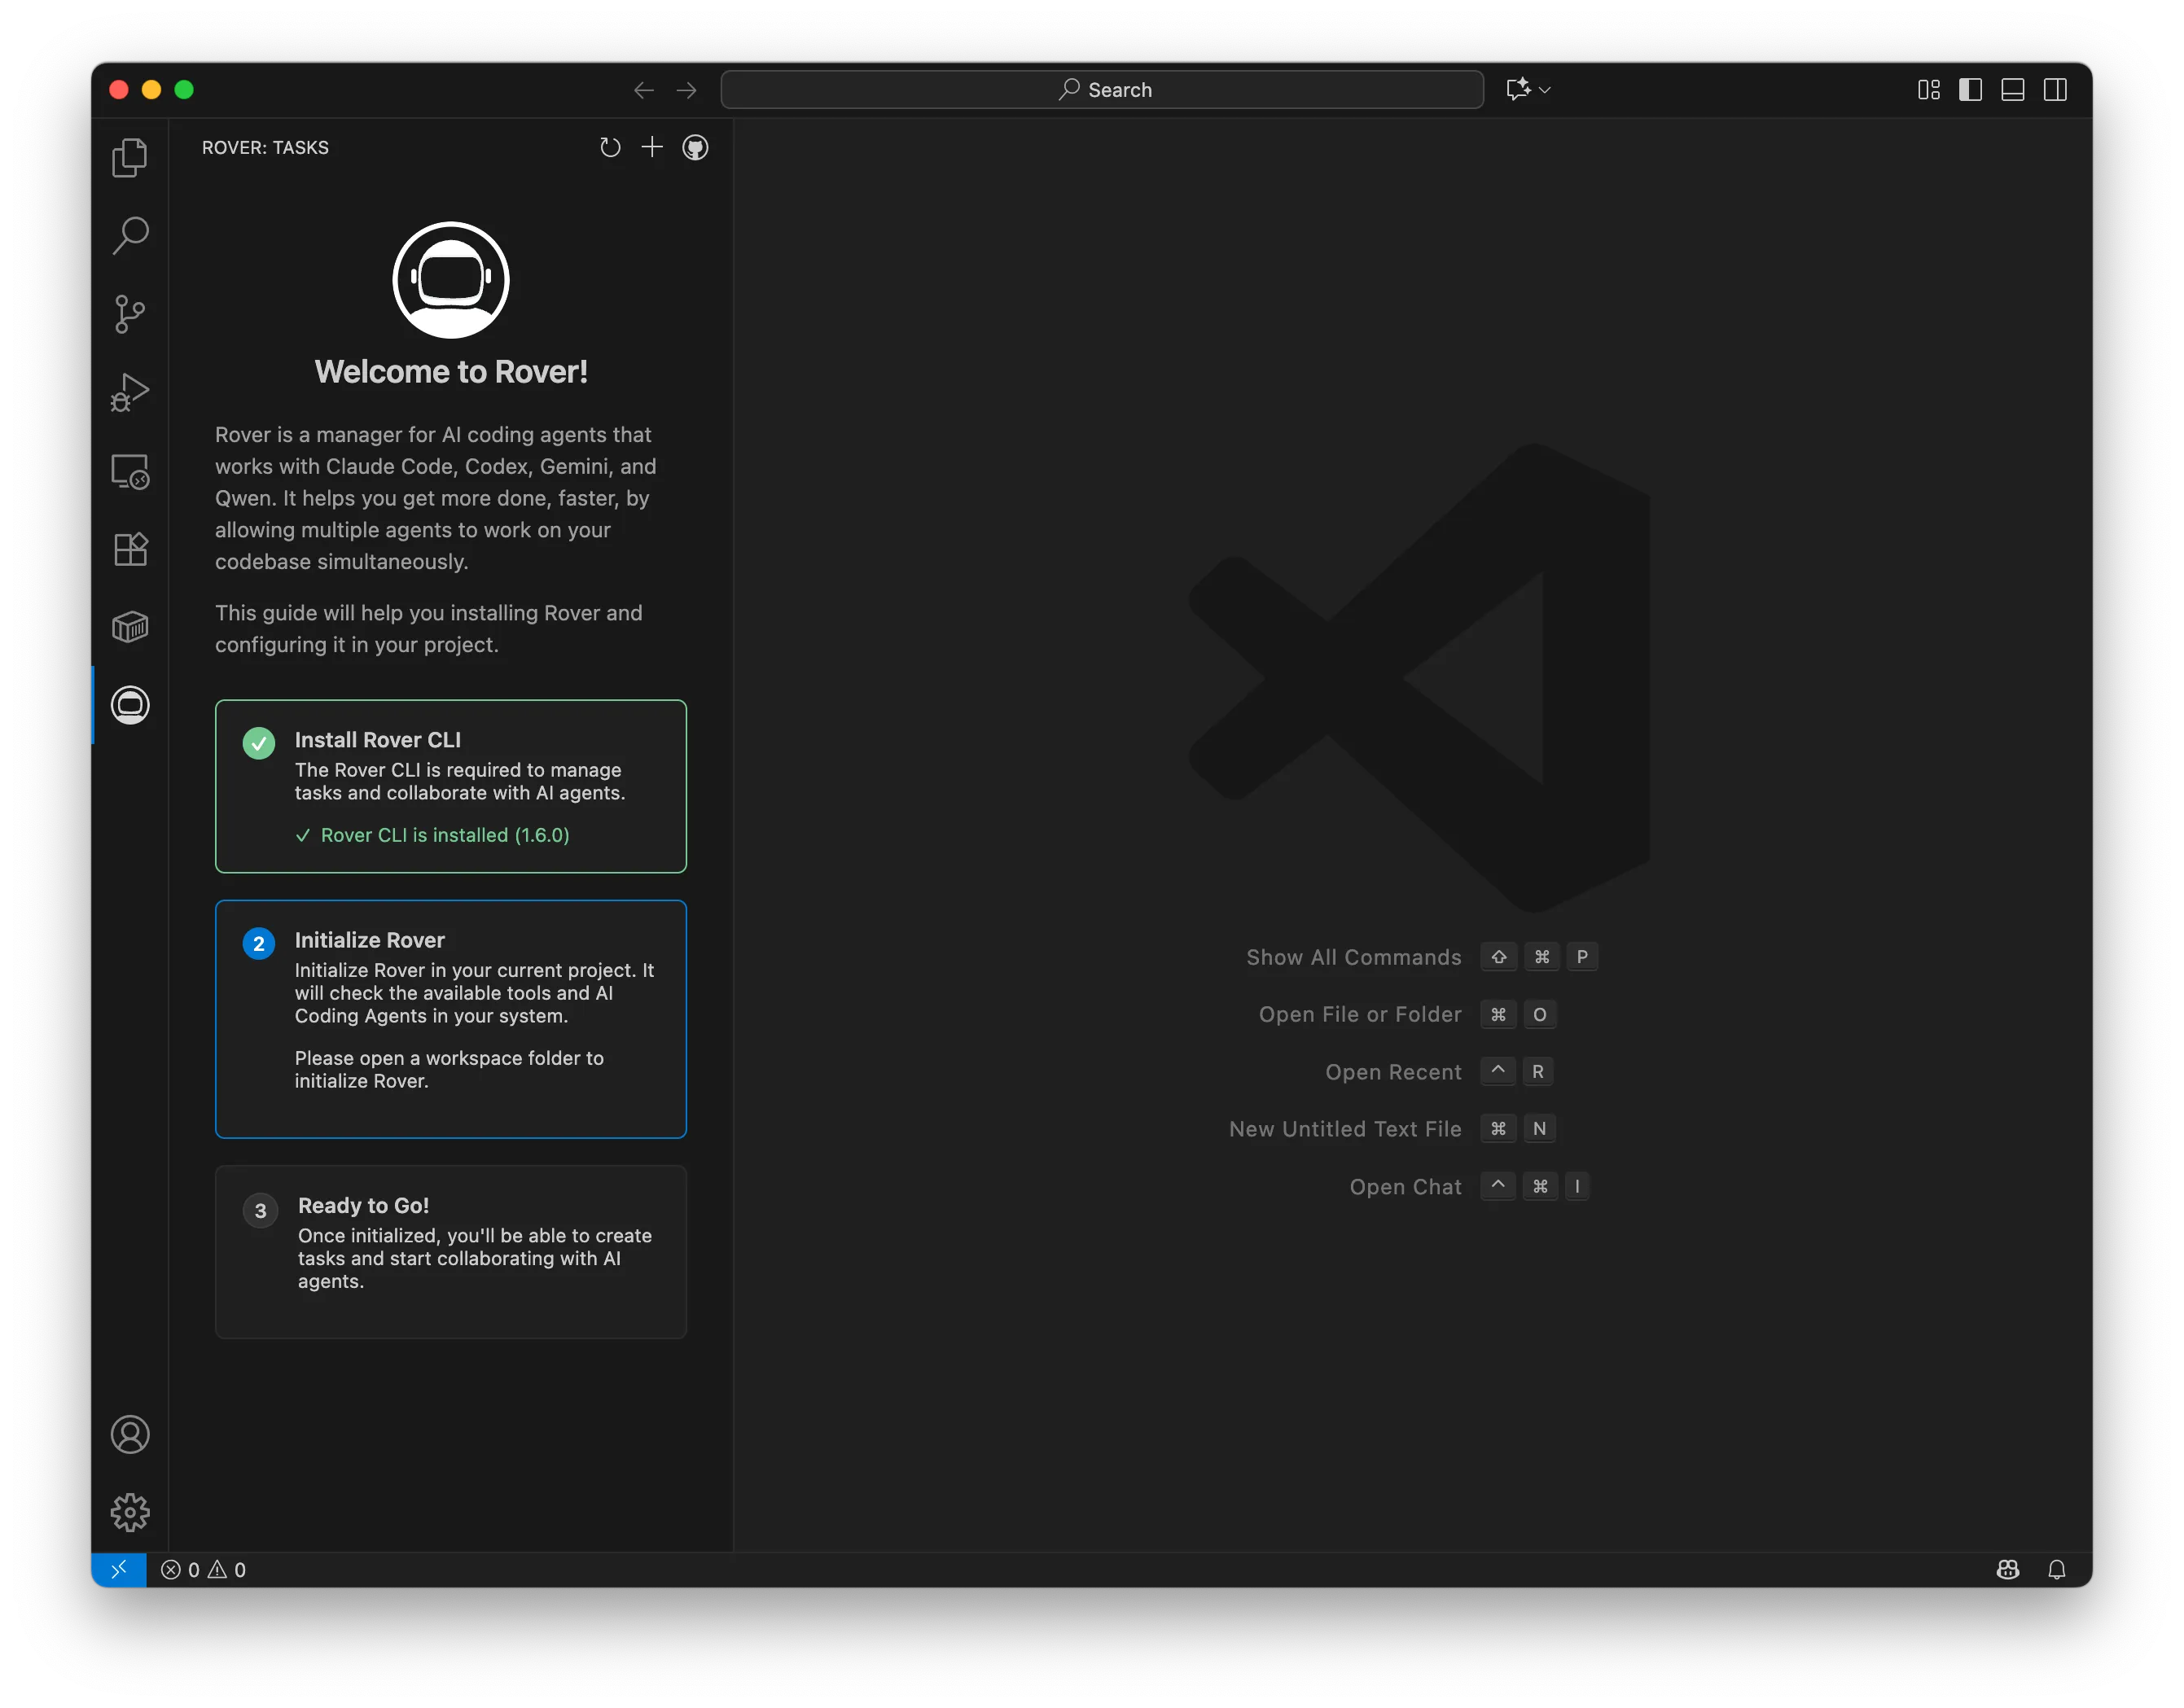Refresh the Rover tasks list

click(610, 147)
